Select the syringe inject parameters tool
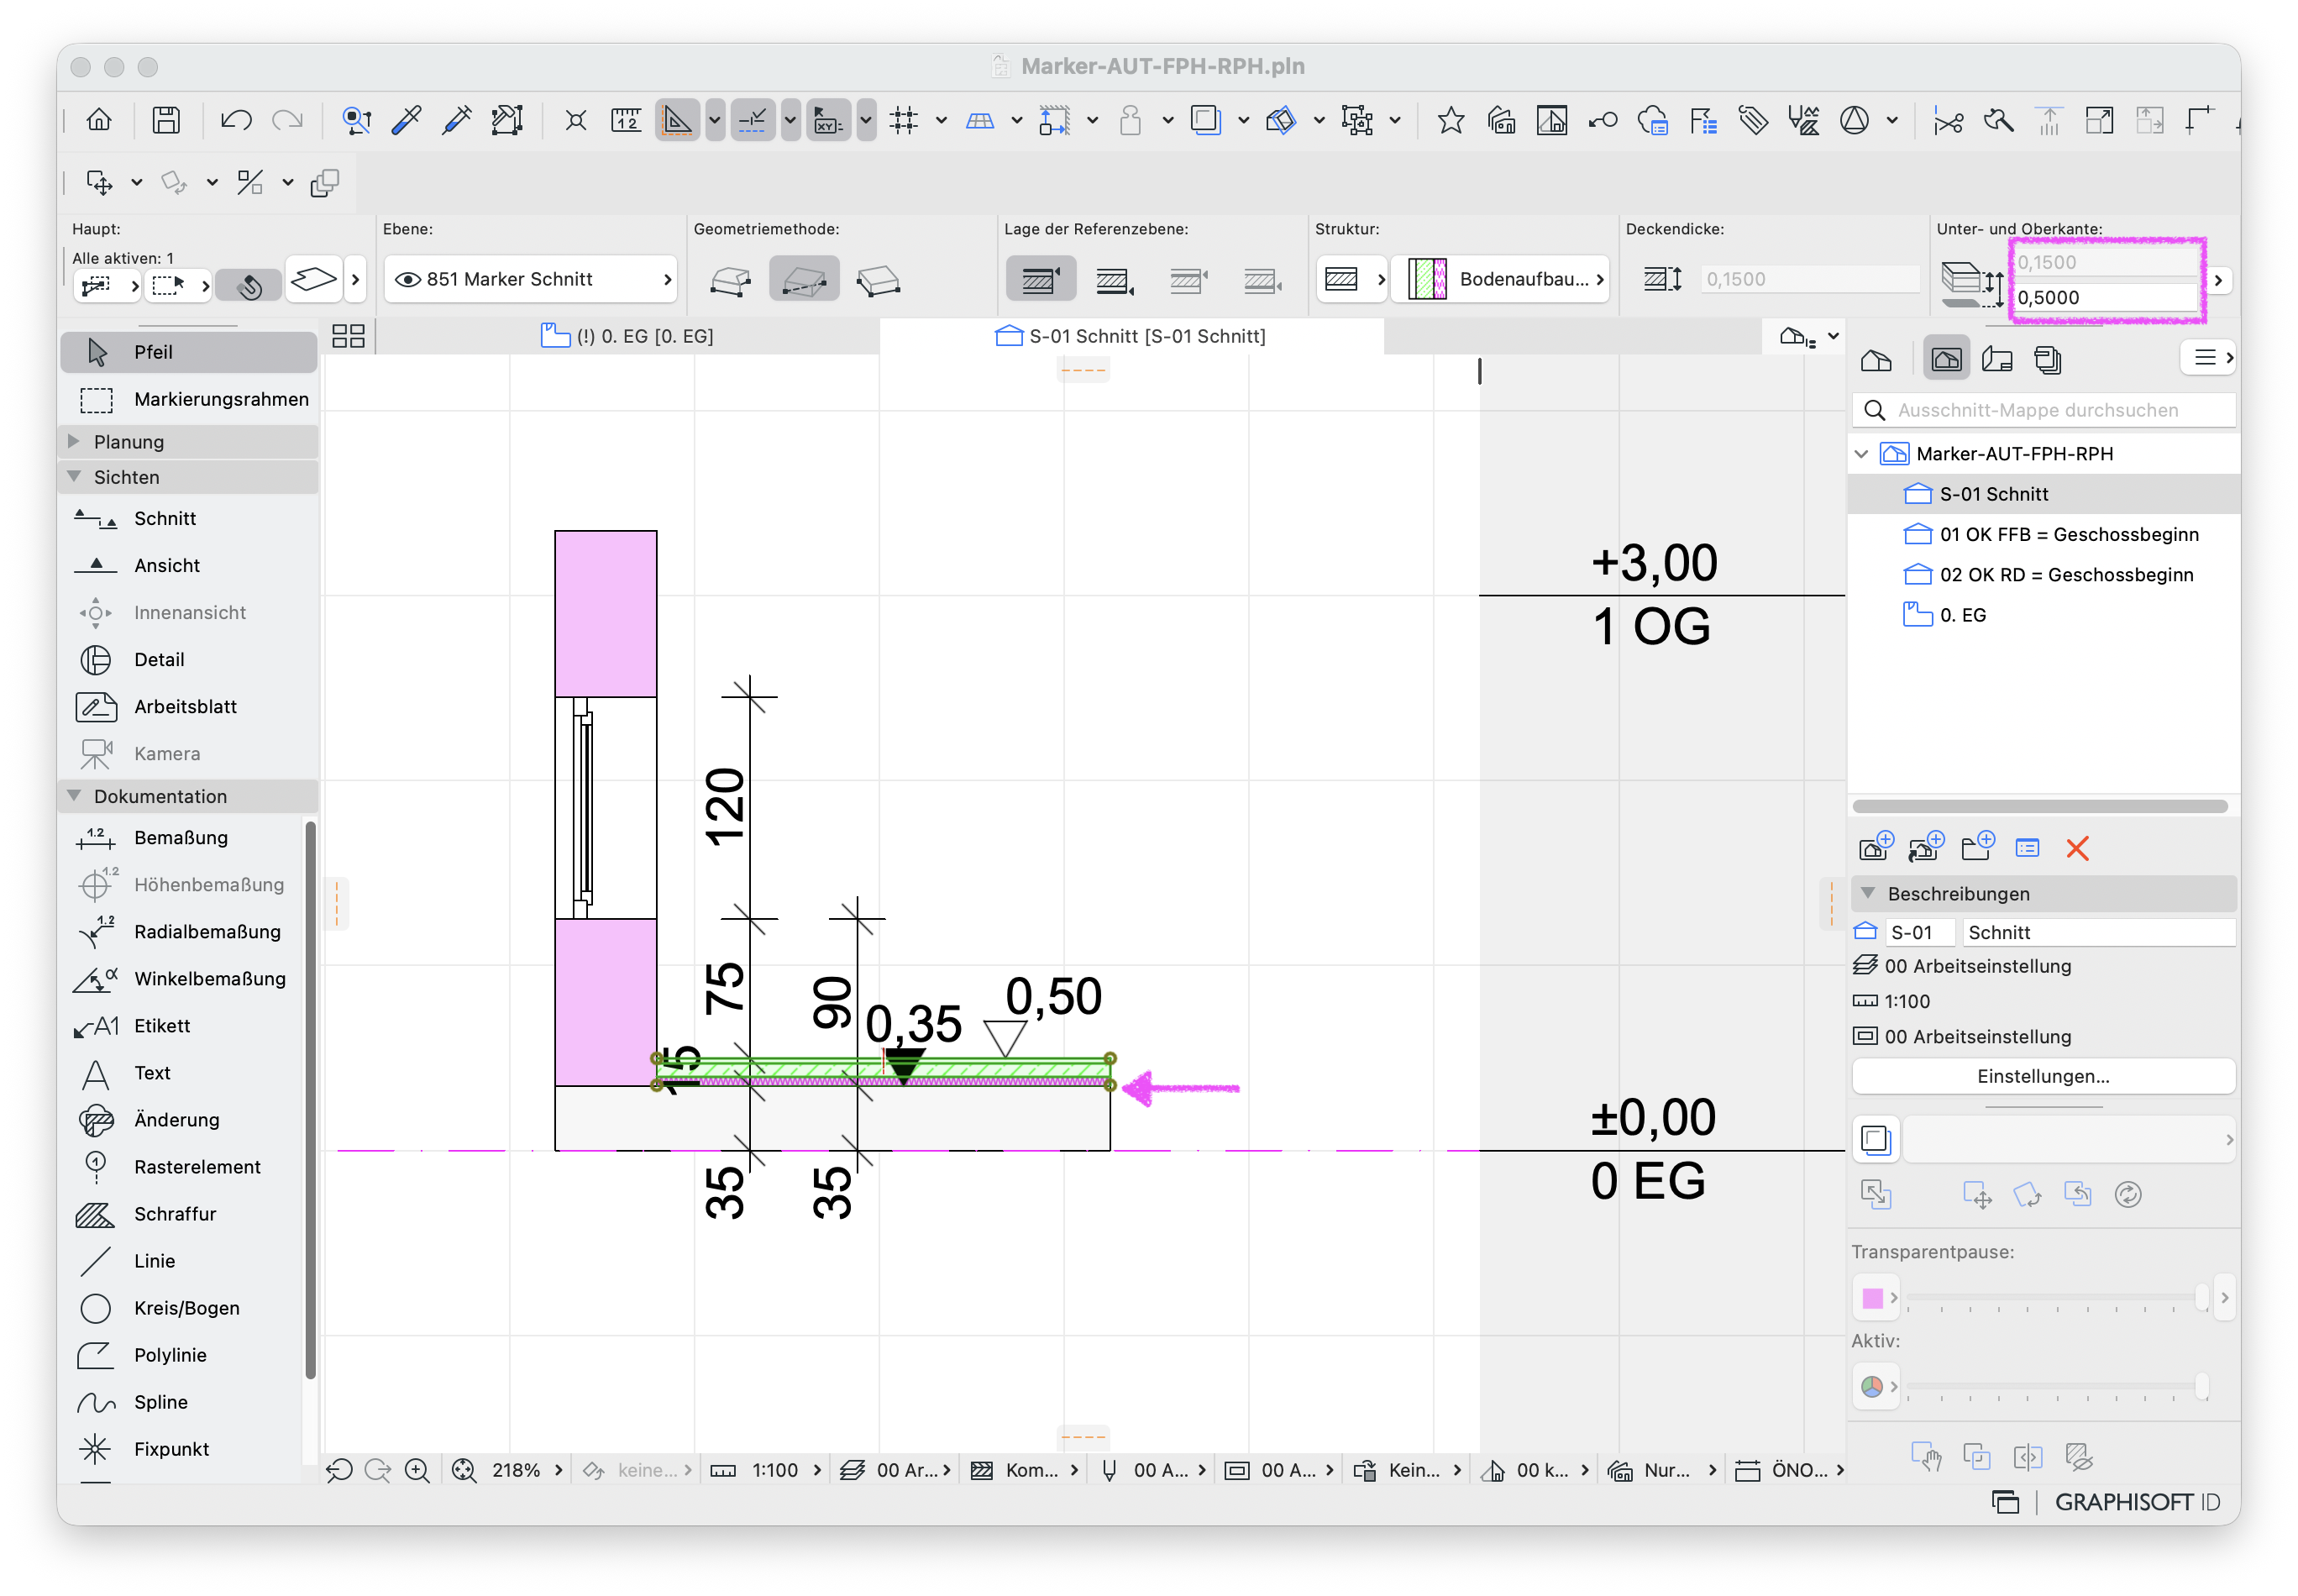The height and width of the screenshot is (1596, 2298). click(456, 121)
